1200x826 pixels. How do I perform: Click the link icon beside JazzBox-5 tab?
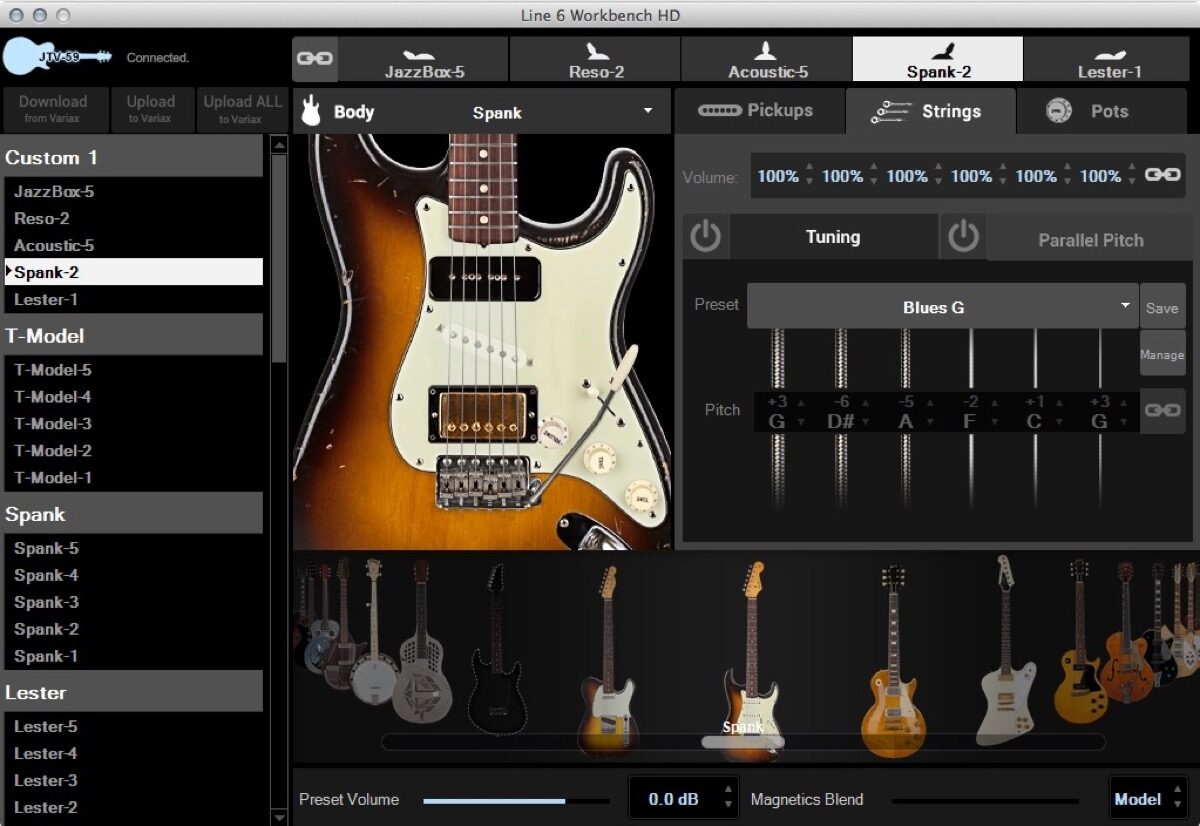315,59
